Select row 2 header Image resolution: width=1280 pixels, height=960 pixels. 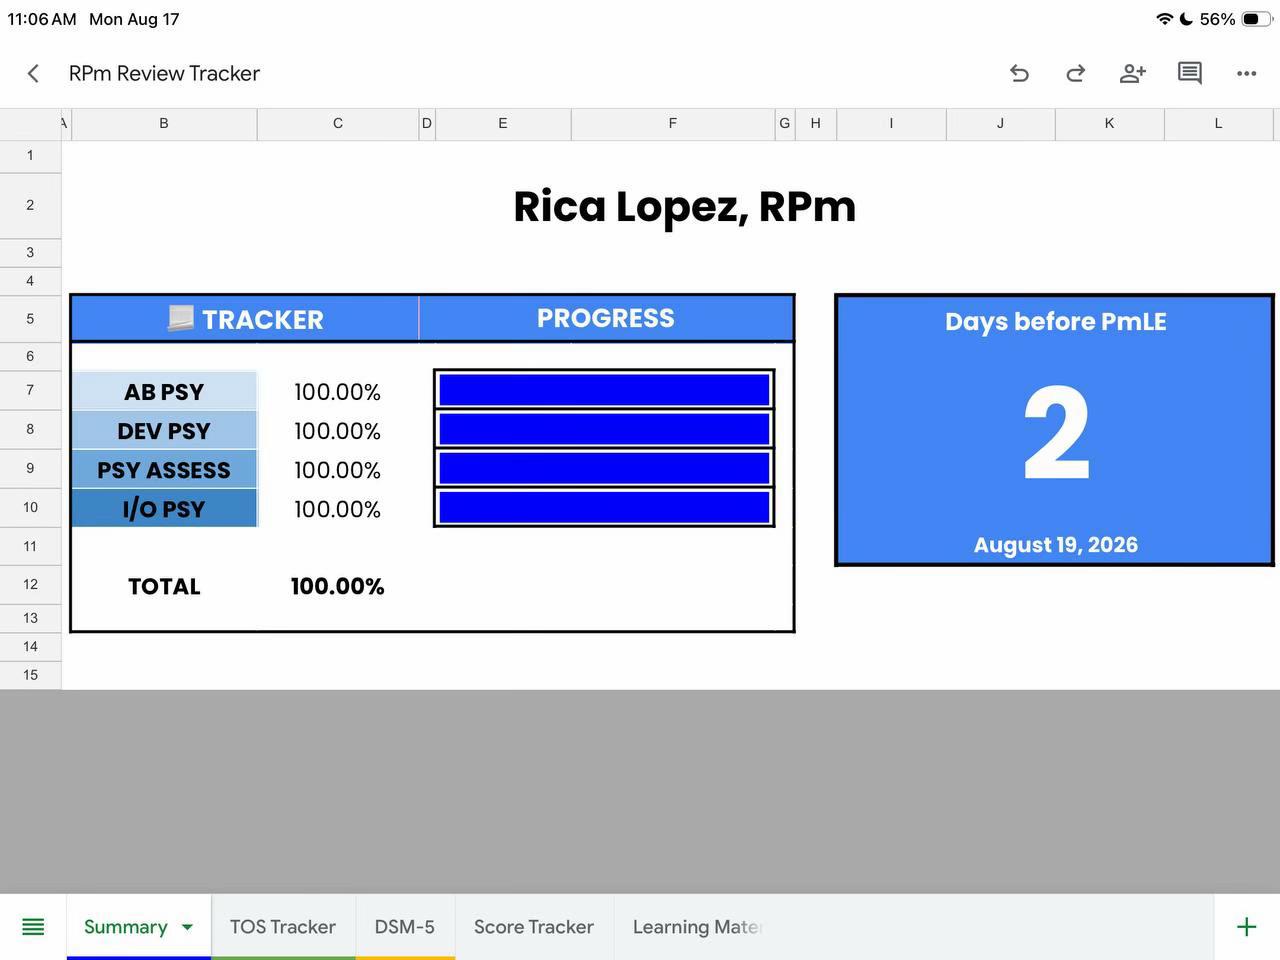(x=30, y=205)
